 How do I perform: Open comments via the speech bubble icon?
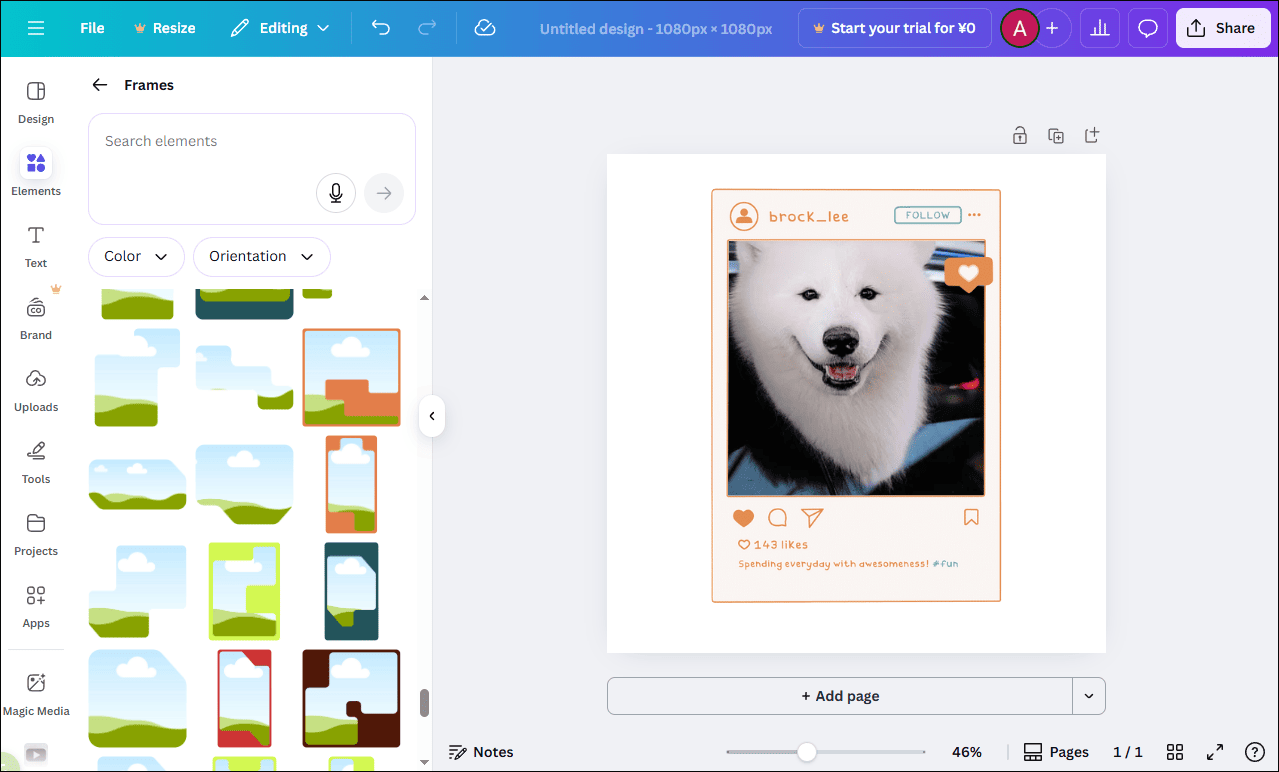click(x=1147, y=28)
